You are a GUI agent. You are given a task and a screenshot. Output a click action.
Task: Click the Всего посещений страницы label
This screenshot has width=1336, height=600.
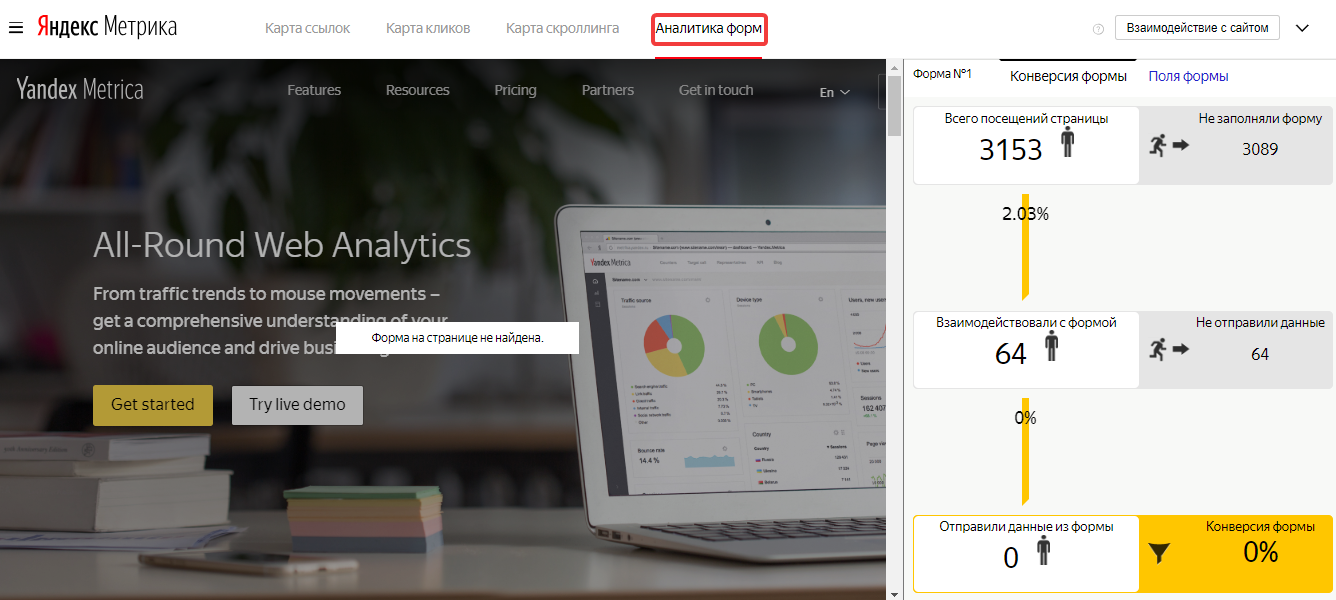coord(1026,118)
